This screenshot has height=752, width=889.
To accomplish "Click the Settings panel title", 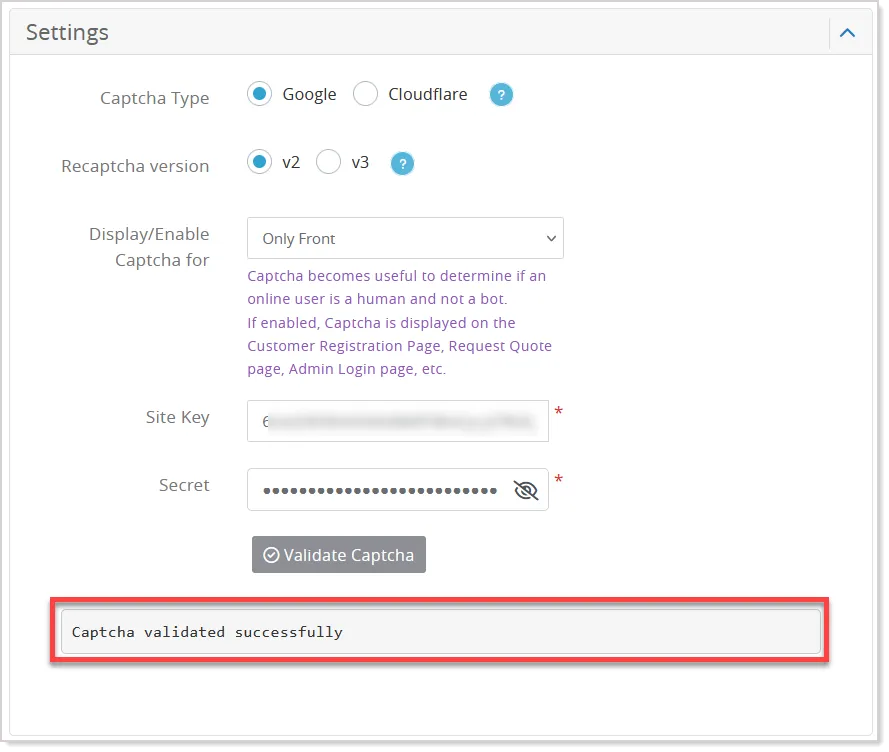I will [x=67, y=32].
